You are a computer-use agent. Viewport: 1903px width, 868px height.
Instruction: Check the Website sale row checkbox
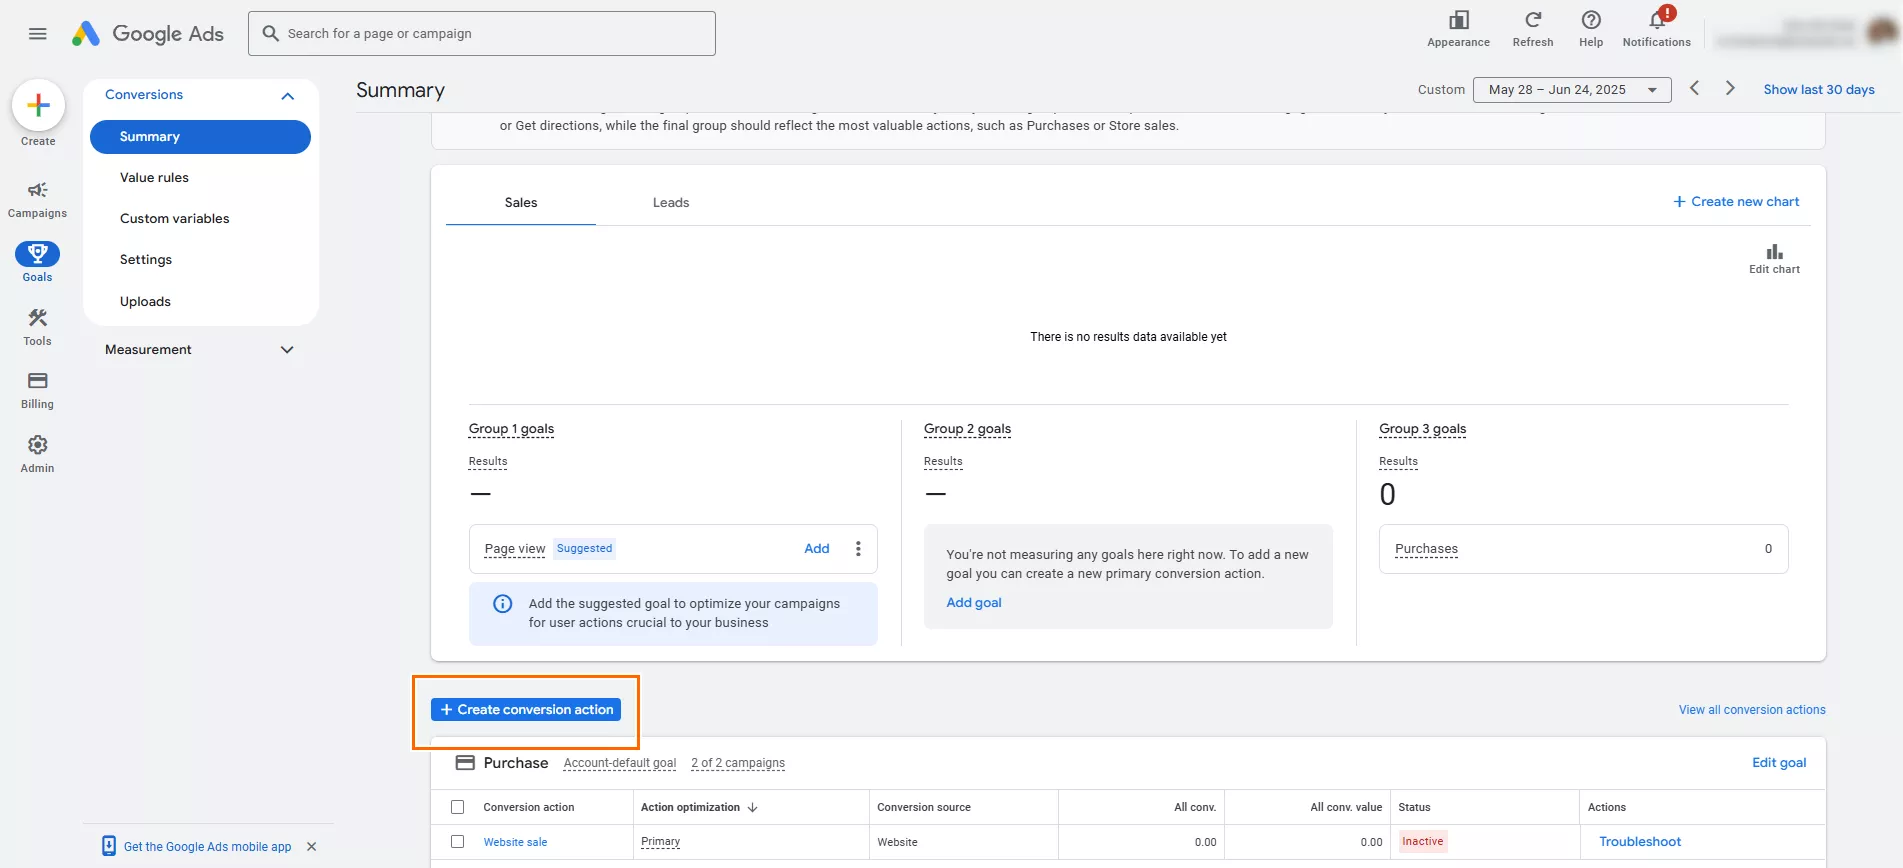click(x=458, y=842)
